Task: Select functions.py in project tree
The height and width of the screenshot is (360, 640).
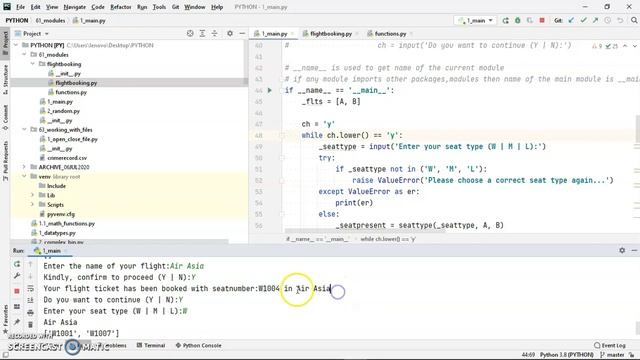Action: 71,92
